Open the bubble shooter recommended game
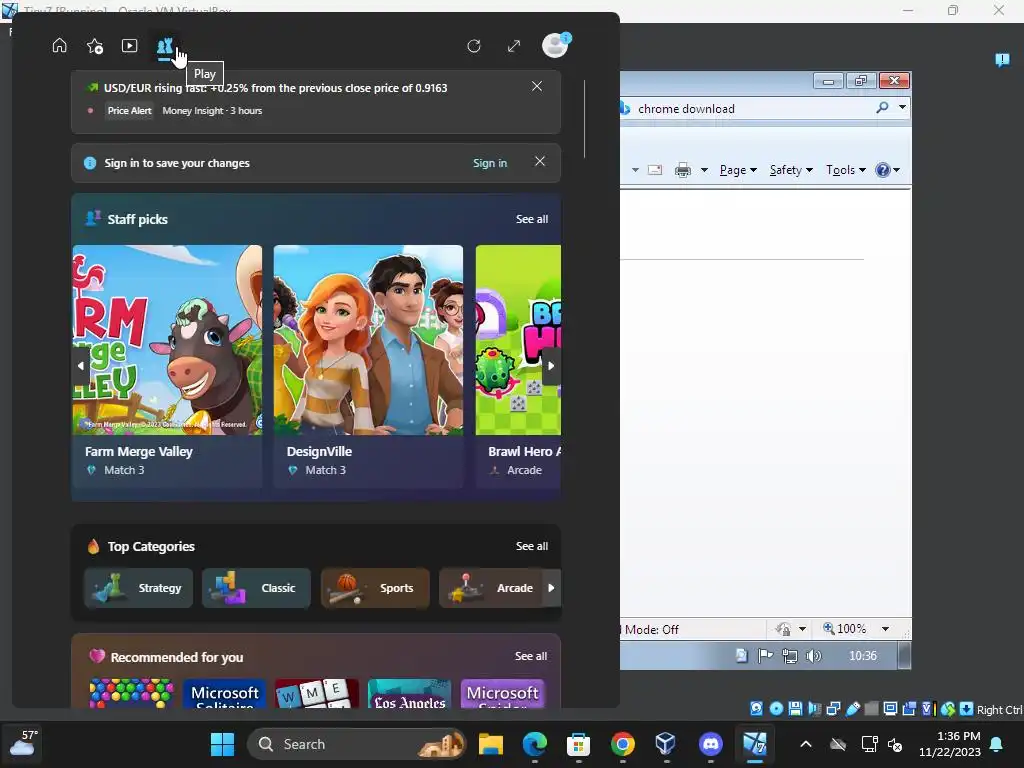The height and width of the screenshot is (768, 1024). 131,693
